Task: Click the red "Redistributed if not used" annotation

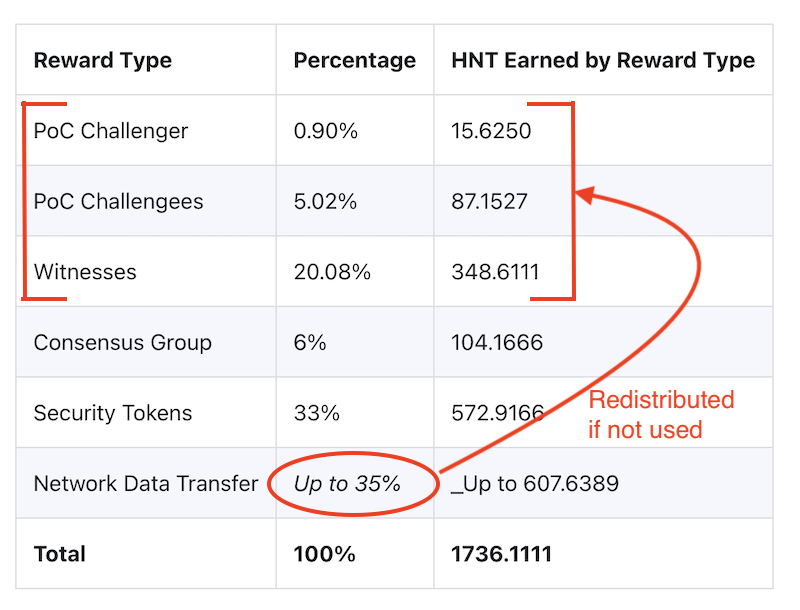Action: point(660,415)
